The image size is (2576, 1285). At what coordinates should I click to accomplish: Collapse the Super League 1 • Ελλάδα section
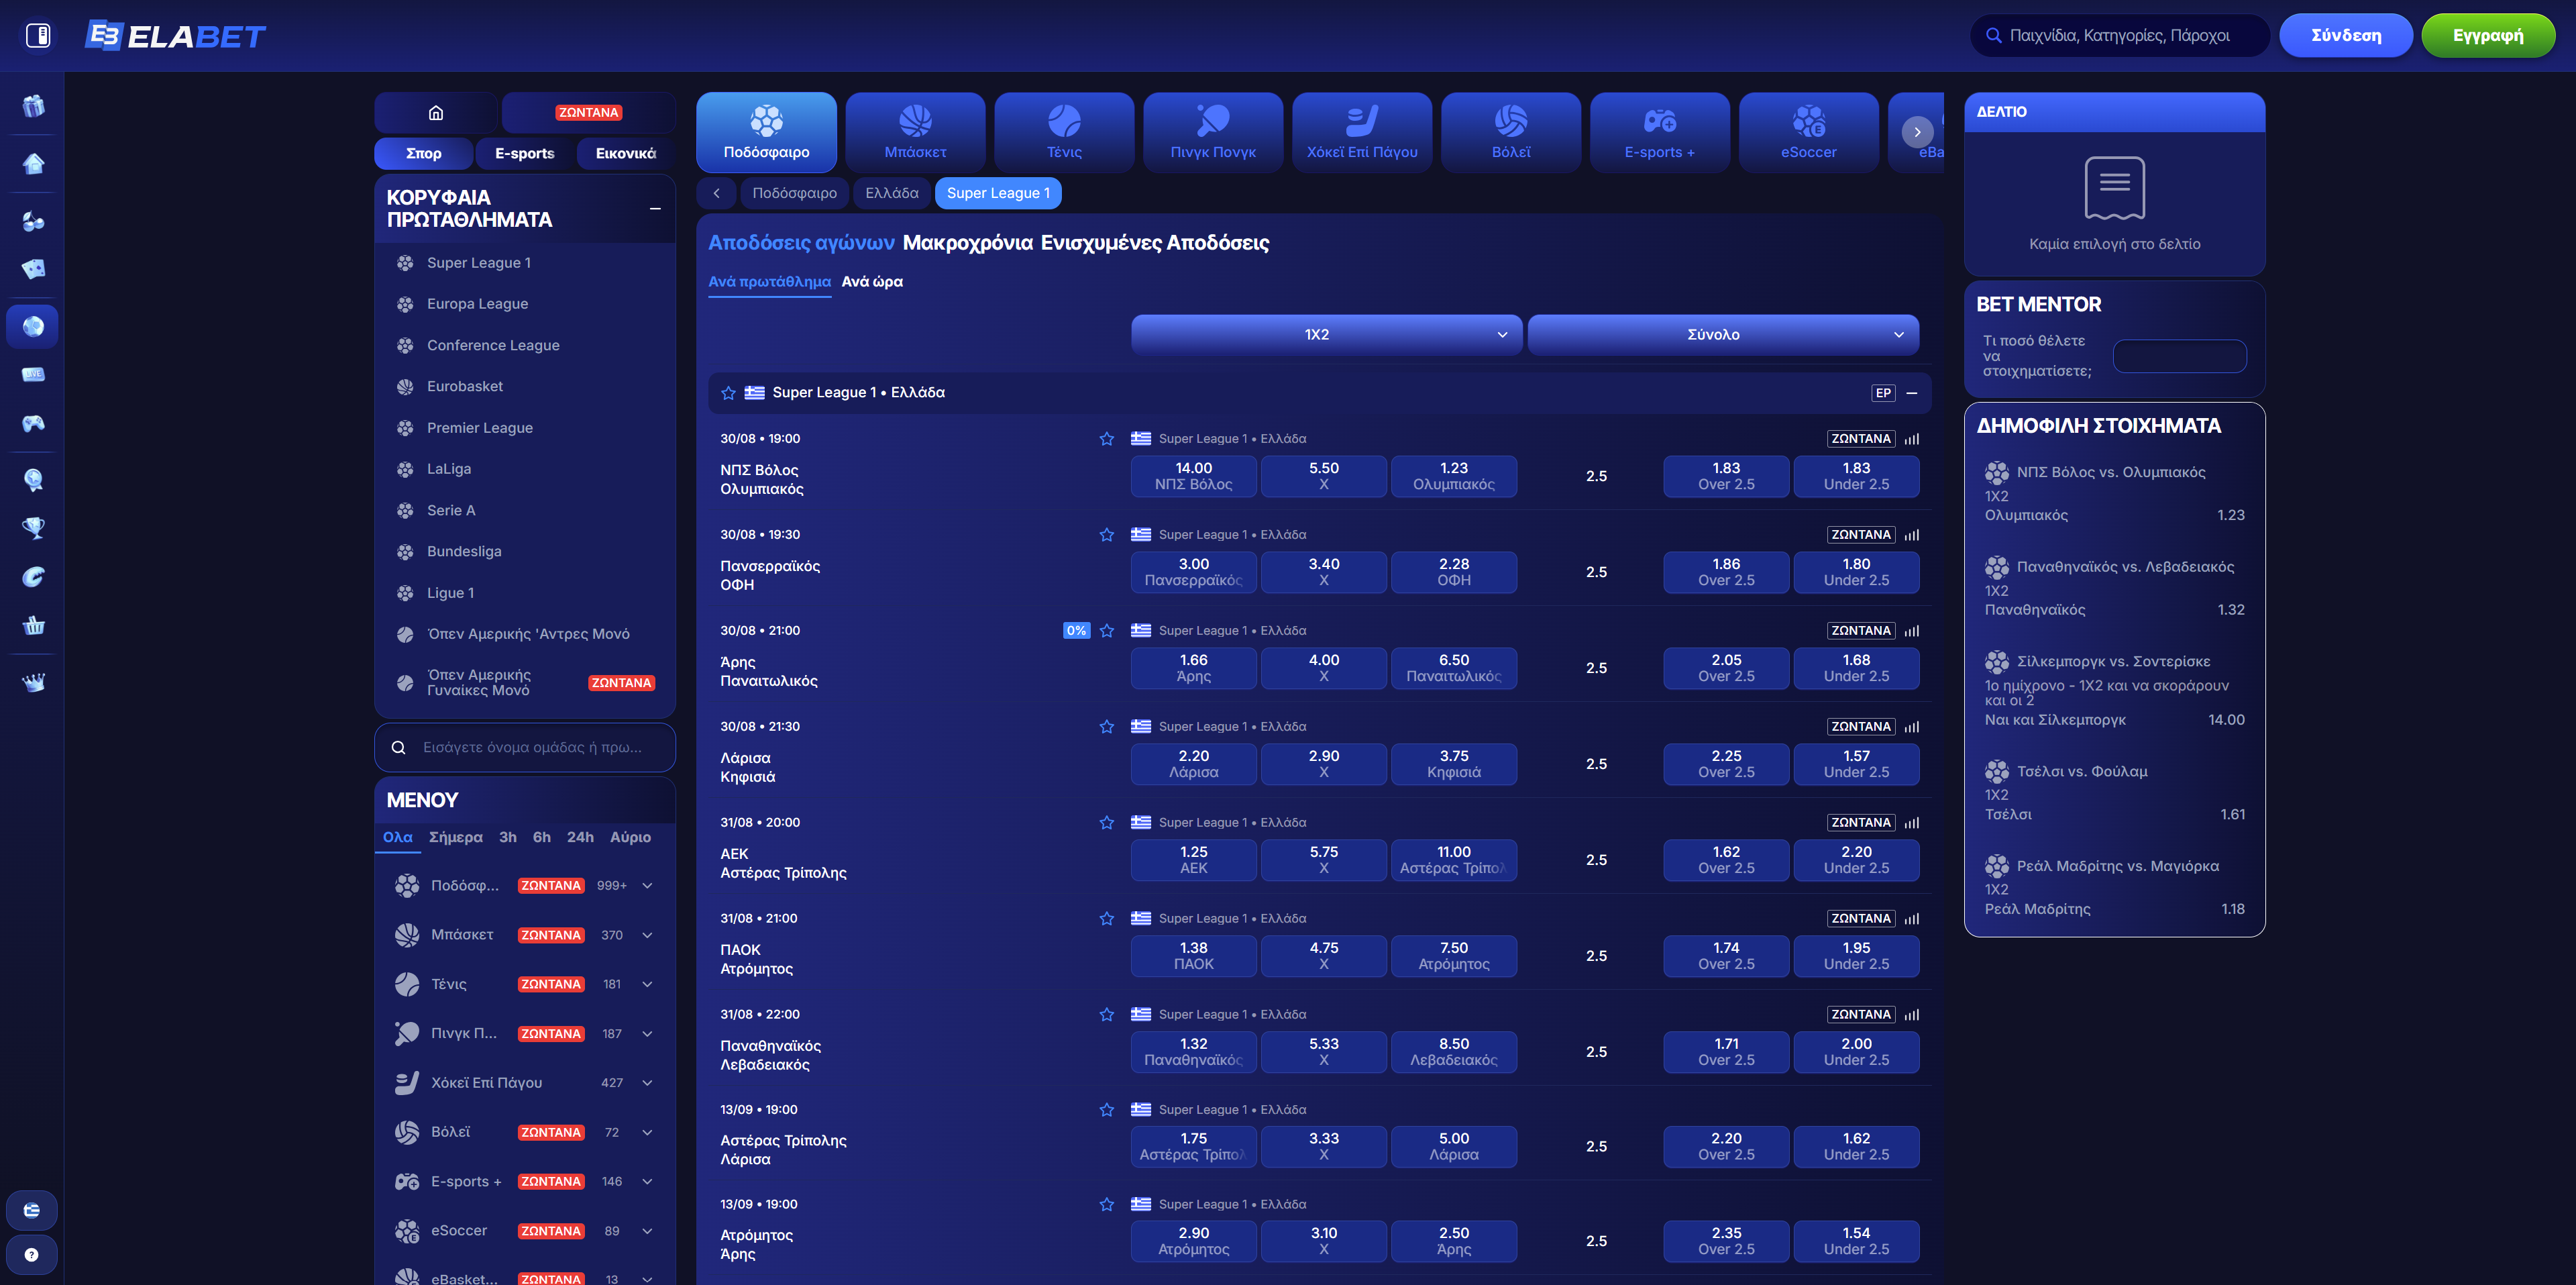1912,393
